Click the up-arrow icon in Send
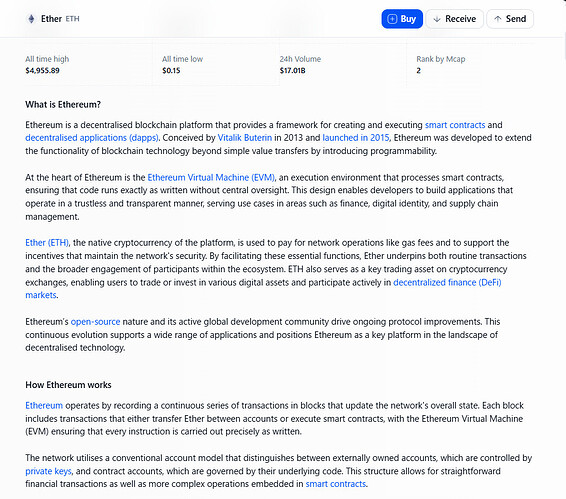This screenshot has height=499, width=566. tap(498, 19)
